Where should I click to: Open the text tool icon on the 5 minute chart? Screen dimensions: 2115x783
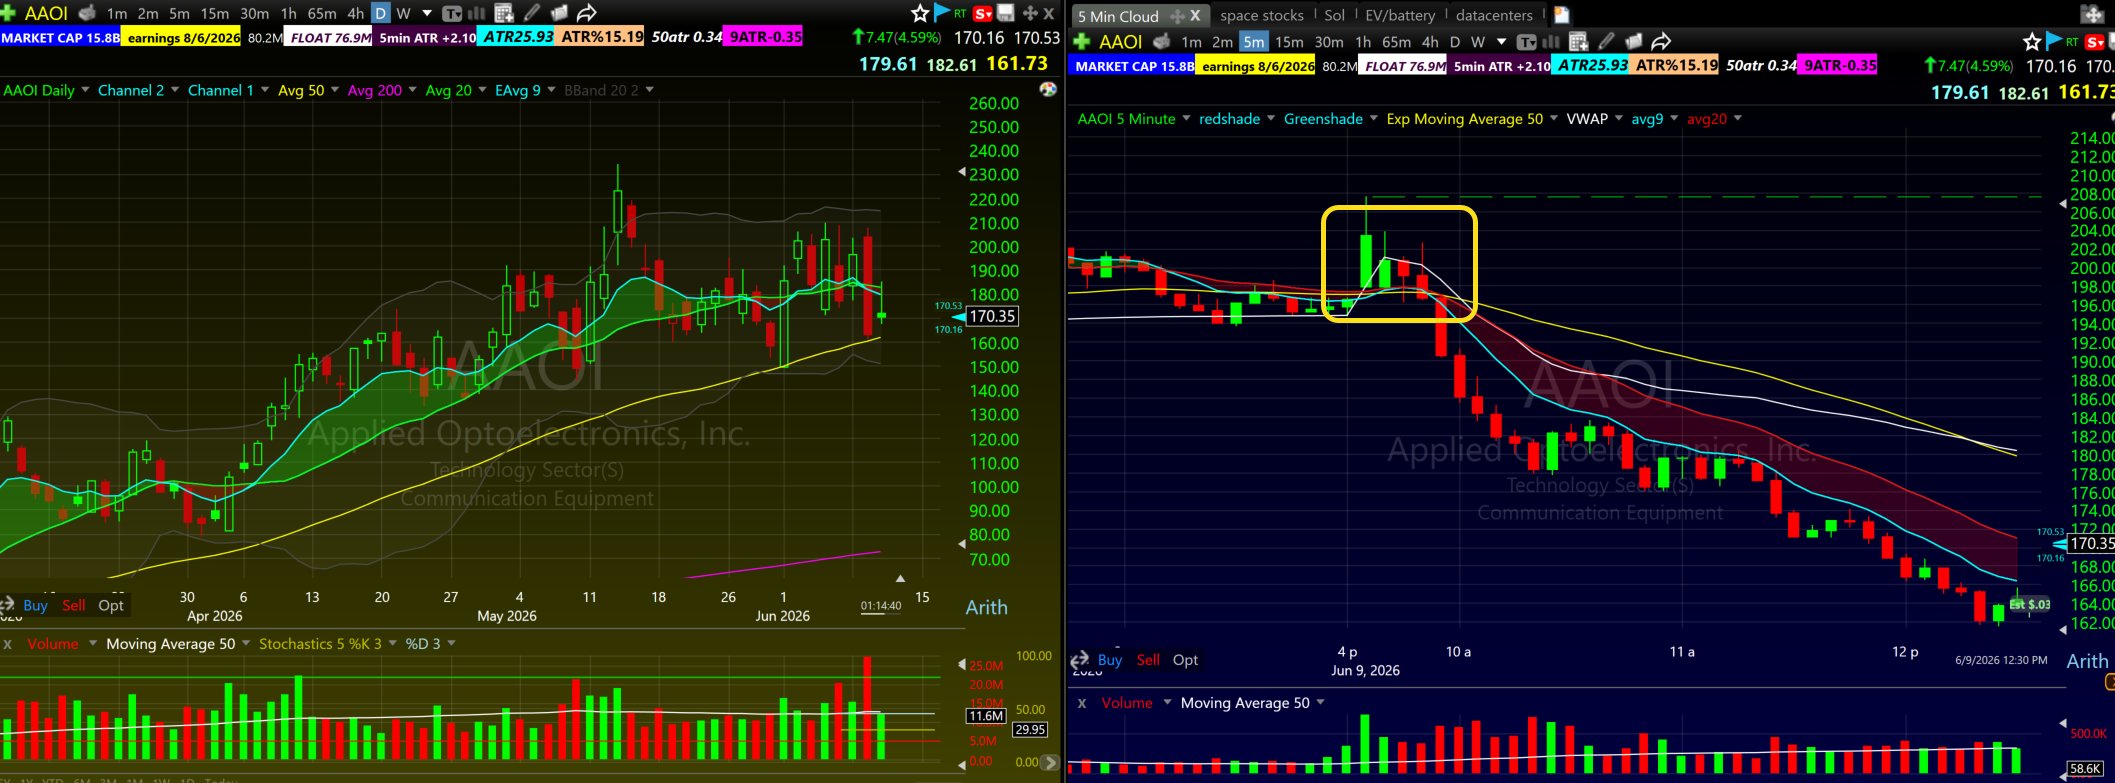pyautogui.click(x=1526, y=41)
